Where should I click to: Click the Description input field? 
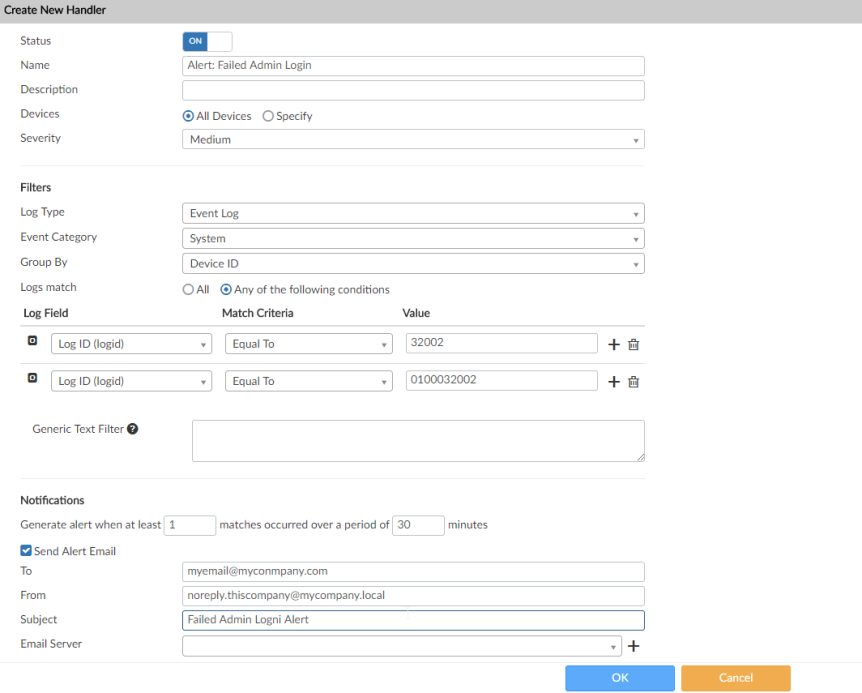[x=413, y=91]
